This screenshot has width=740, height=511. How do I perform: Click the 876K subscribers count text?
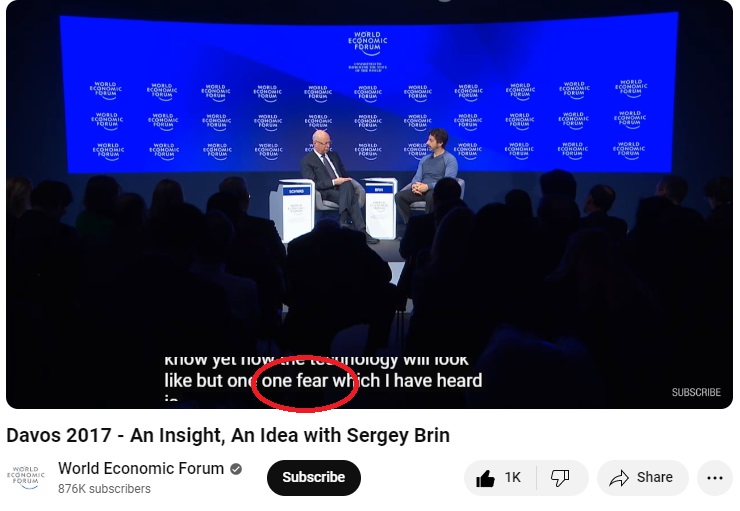pyautogui.click(x=104, y=489)
